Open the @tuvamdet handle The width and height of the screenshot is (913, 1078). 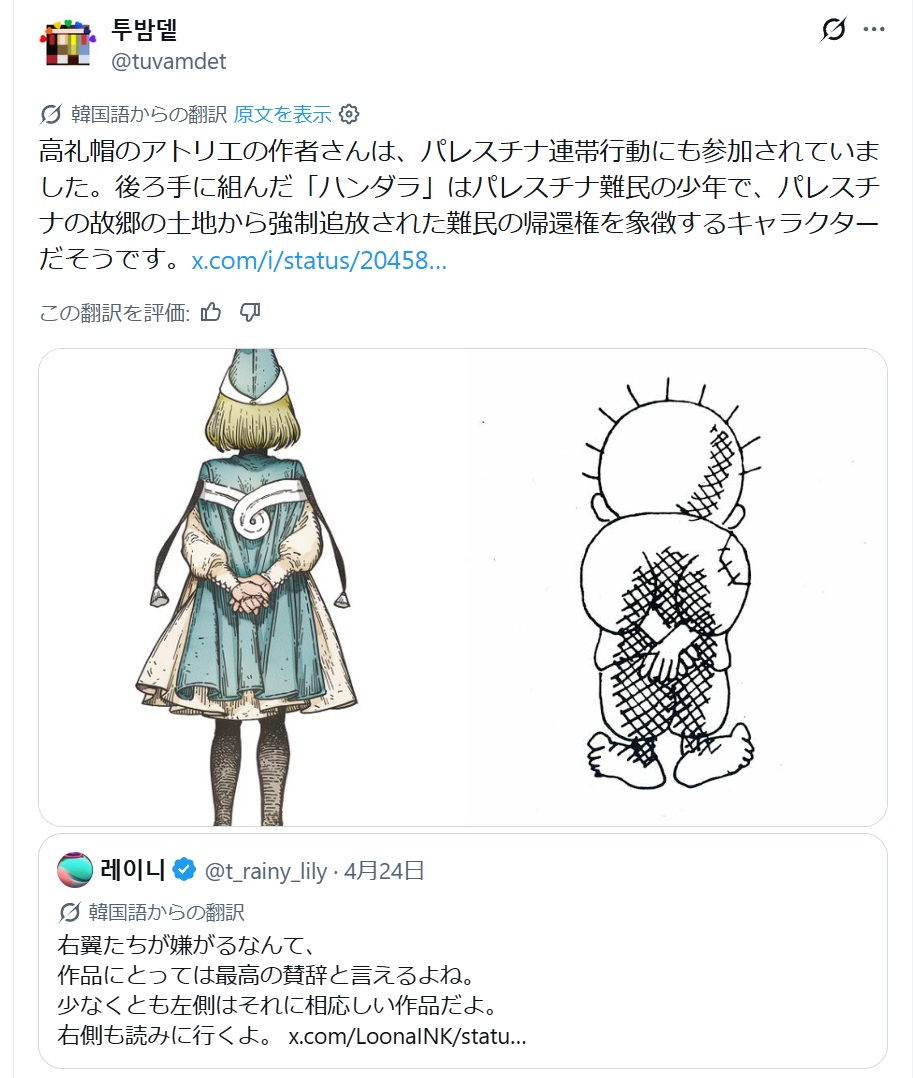[169, 62]
